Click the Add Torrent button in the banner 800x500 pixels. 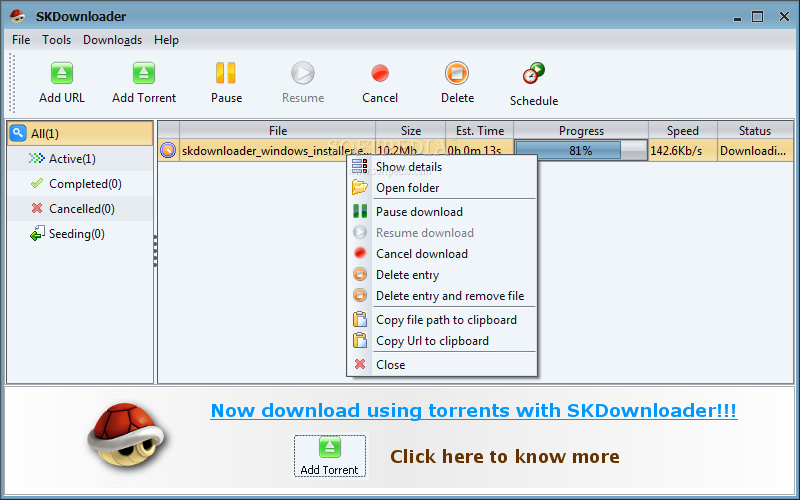pos(330,456)
